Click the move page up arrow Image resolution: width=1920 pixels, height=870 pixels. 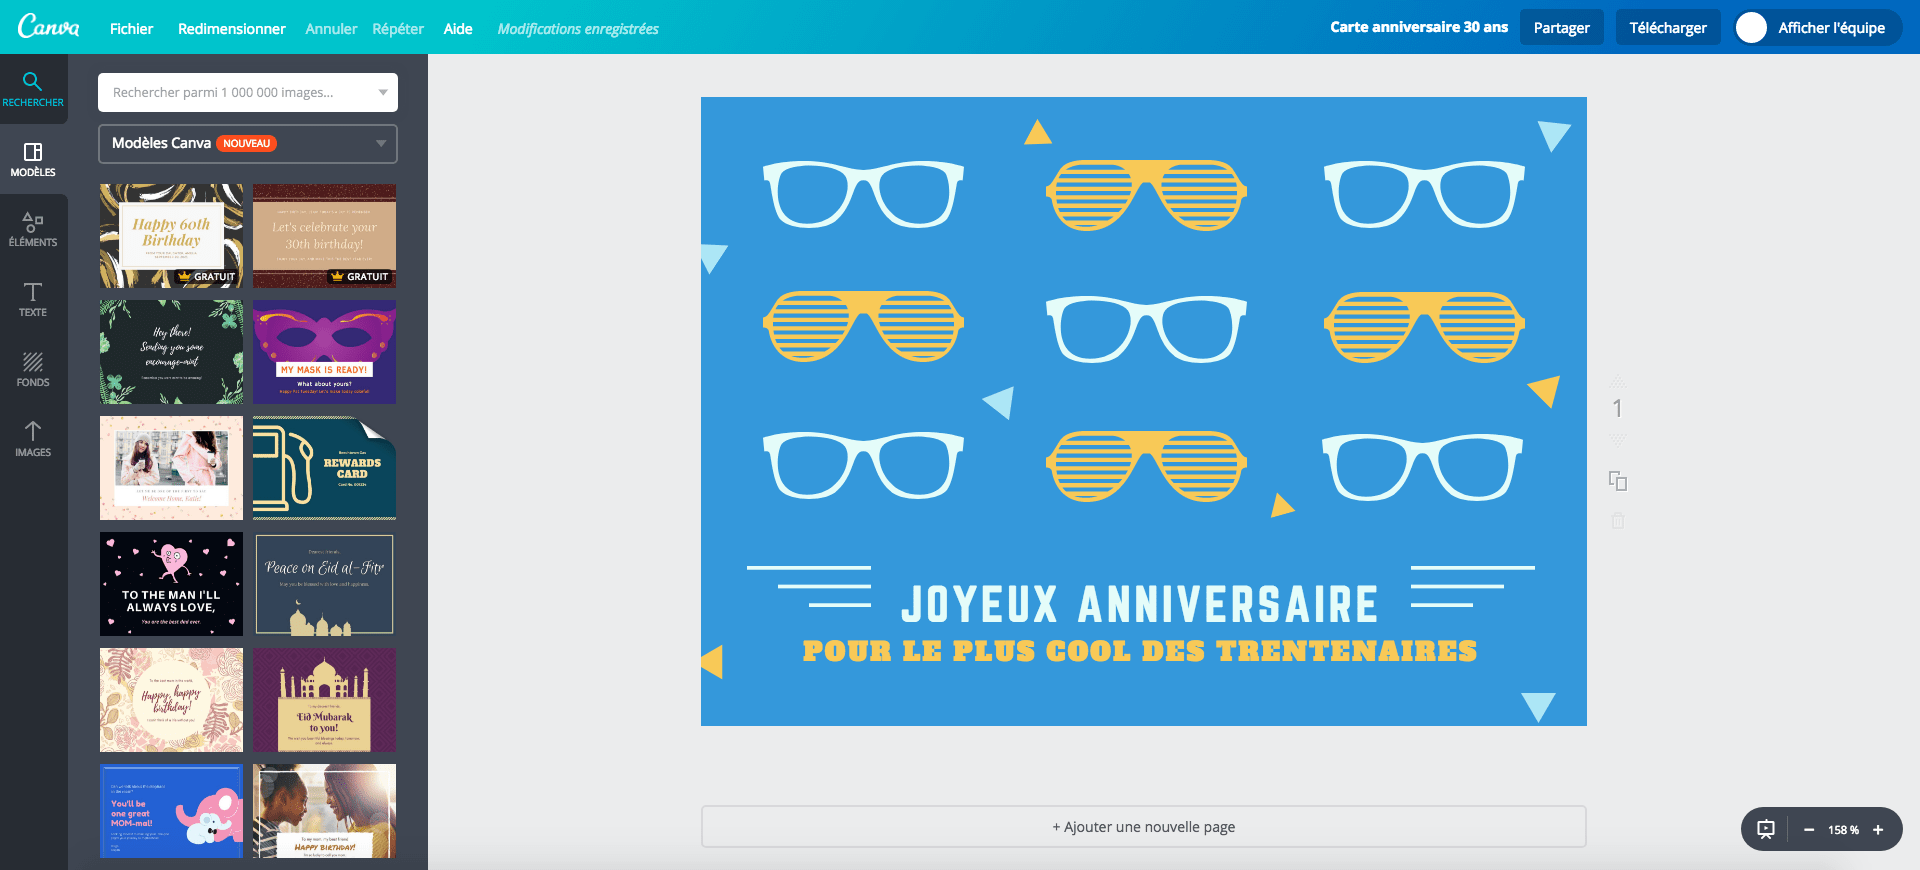(1618, 380)
